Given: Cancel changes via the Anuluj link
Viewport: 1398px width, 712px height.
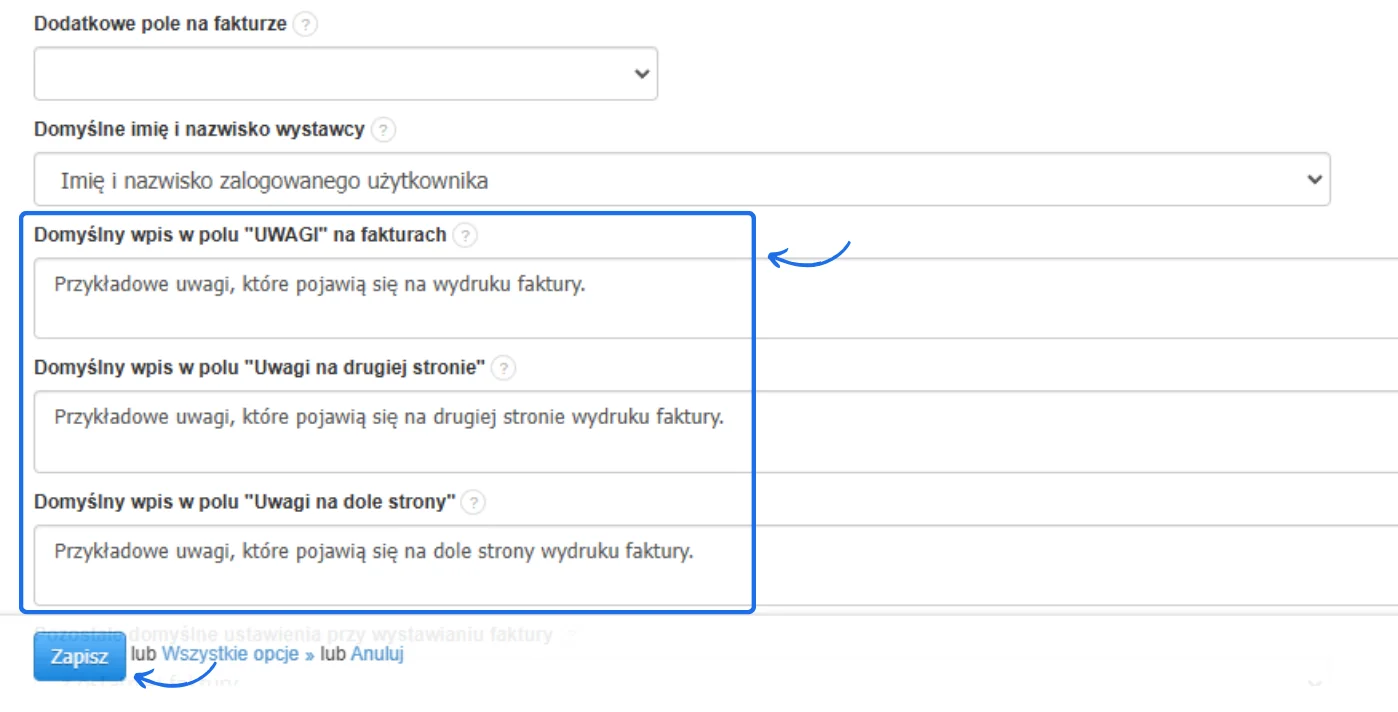Looking at the screenshot, I should (377, 655).
